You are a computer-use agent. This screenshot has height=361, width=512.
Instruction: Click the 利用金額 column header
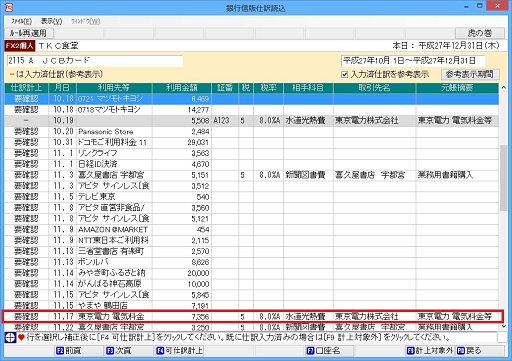[182, 88]
